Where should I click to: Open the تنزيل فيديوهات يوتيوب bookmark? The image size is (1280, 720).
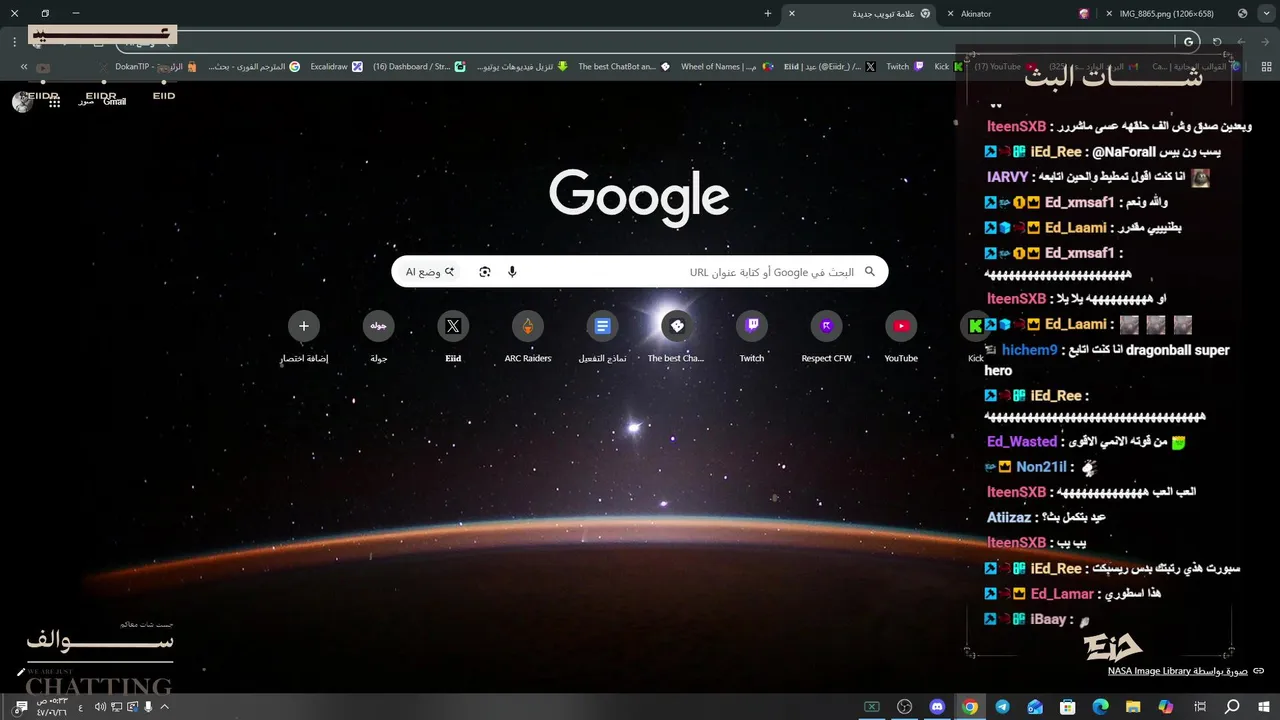522,67
